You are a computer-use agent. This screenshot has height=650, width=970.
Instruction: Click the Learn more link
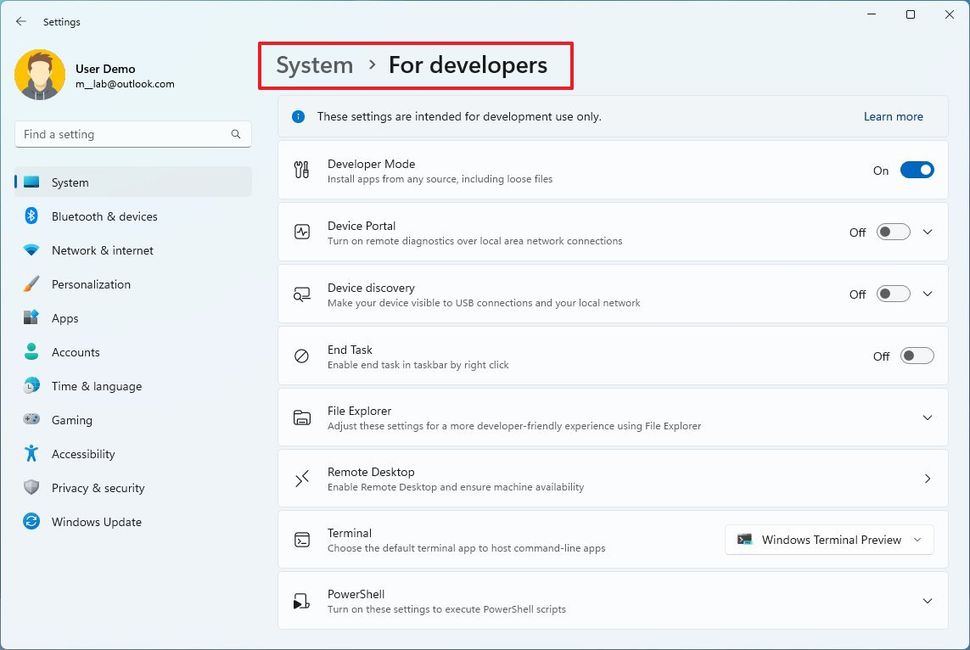tap(893, 116)
